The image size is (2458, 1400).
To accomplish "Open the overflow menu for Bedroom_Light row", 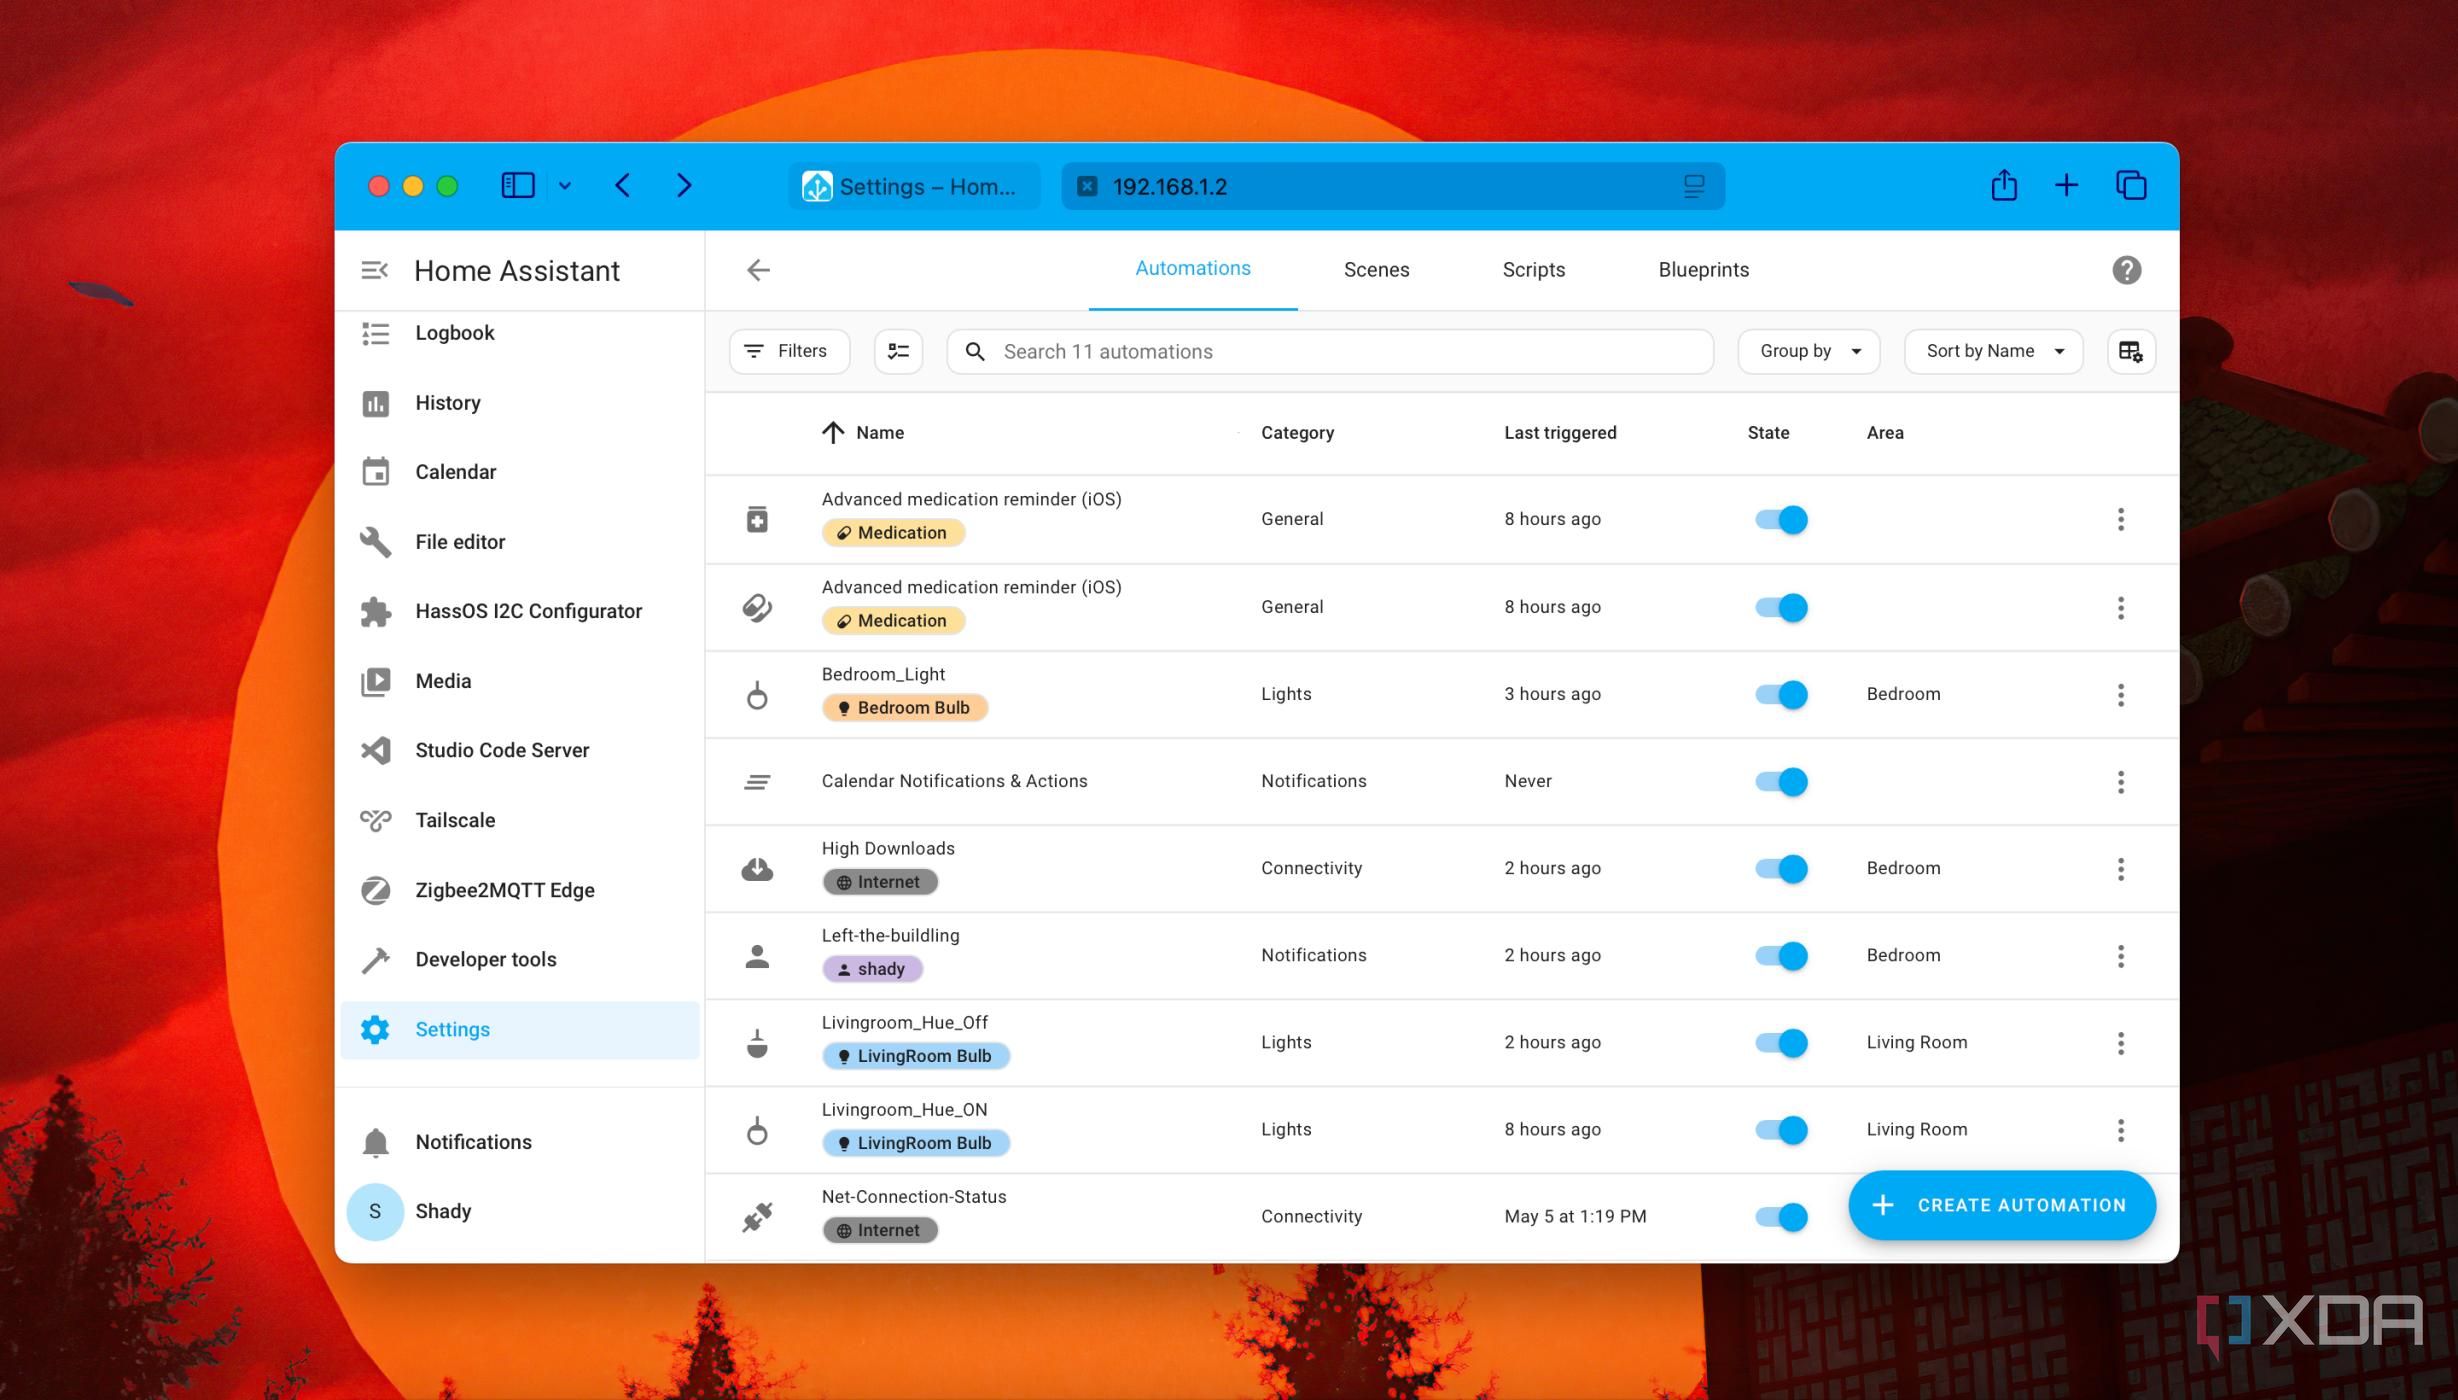I will click(x=2120, y=695).
